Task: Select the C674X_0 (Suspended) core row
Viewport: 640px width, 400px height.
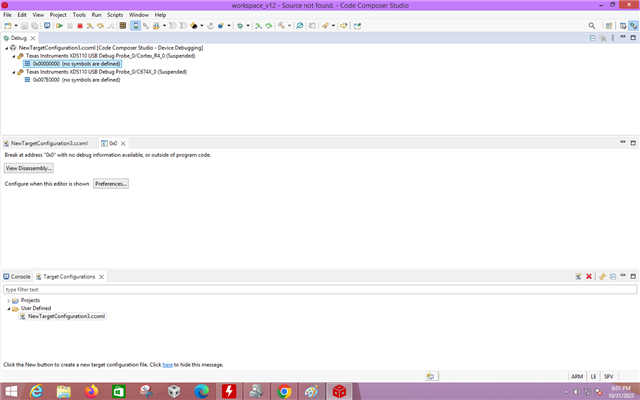Action: (x=102, y=72)
